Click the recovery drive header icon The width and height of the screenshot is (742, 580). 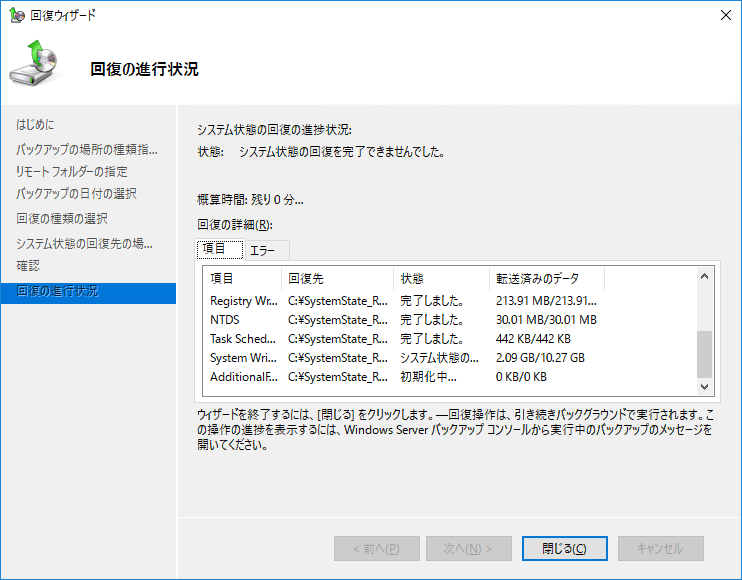pyautogui.click(x=34, y=62)
